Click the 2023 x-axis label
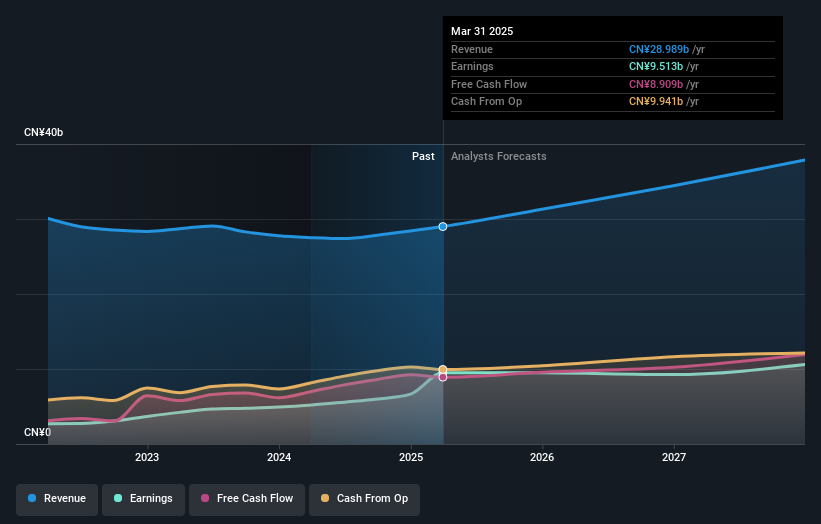Viewport: 821px width, 524px height. click(147, 457)
